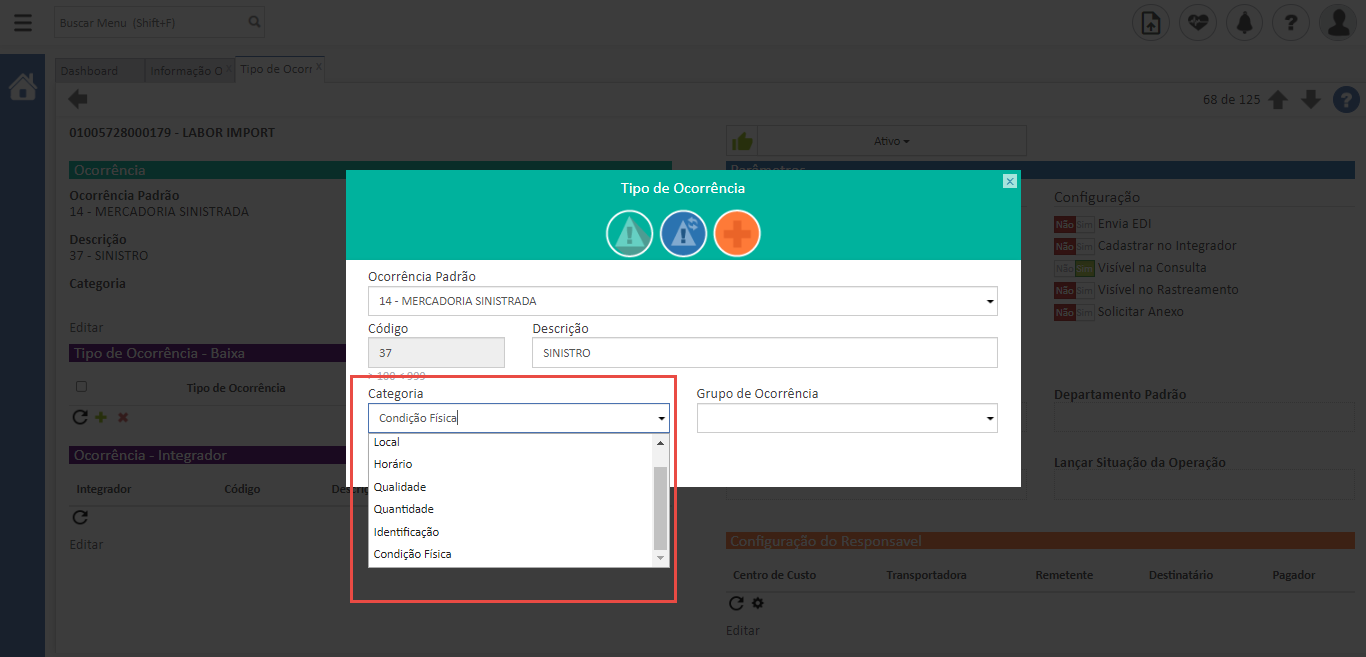Image resolution: width=1366 pixels, height=657 pixels.
Task: Open the user profile avatar
Action: coord(1338,22)
